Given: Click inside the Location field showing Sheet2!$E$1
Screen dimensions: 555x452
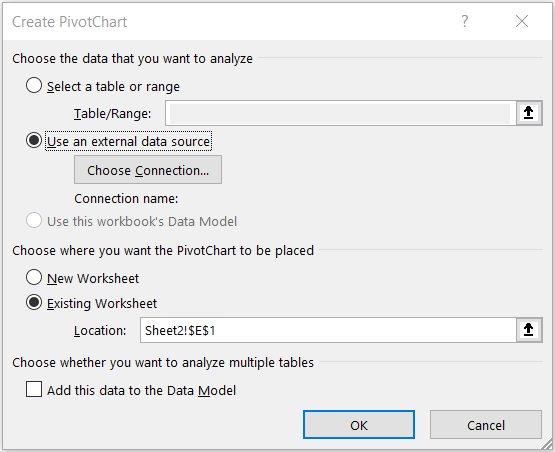Looking at the screenshot, I should pyautogui.click(x=328, y=330).
